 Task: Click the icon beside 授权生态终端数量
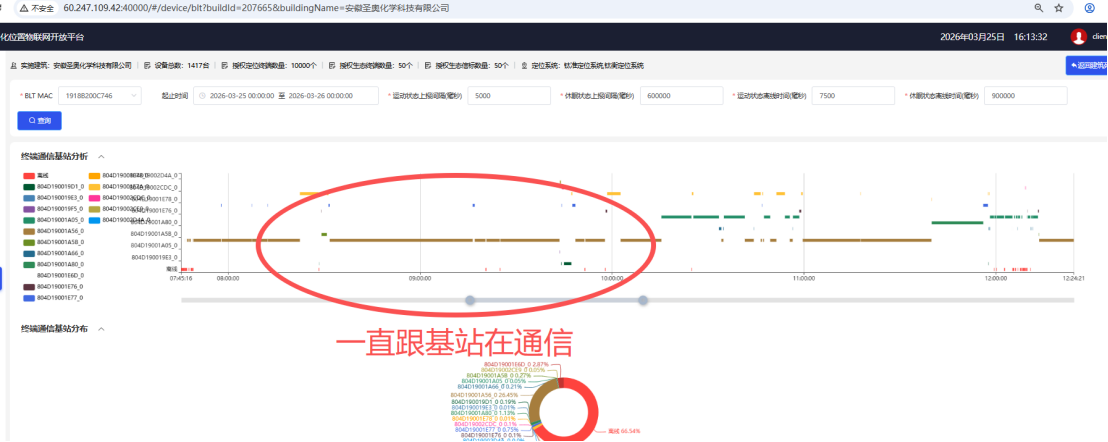coord(332,66)
